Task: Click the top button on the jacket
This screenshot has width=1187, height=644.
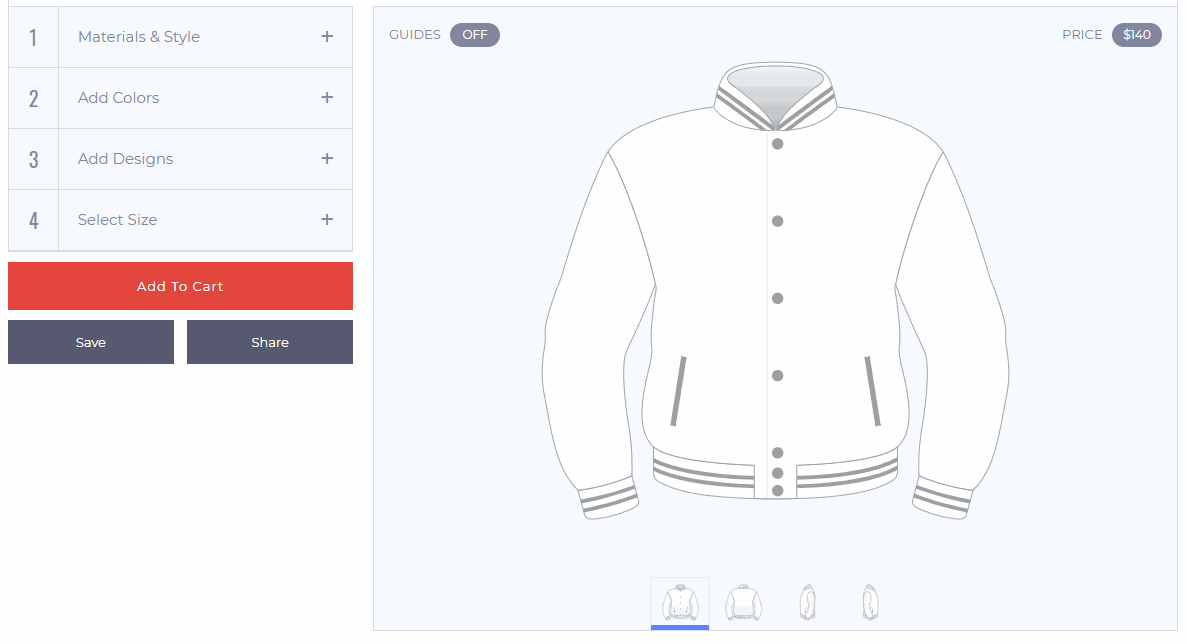Action: (777, 144)
